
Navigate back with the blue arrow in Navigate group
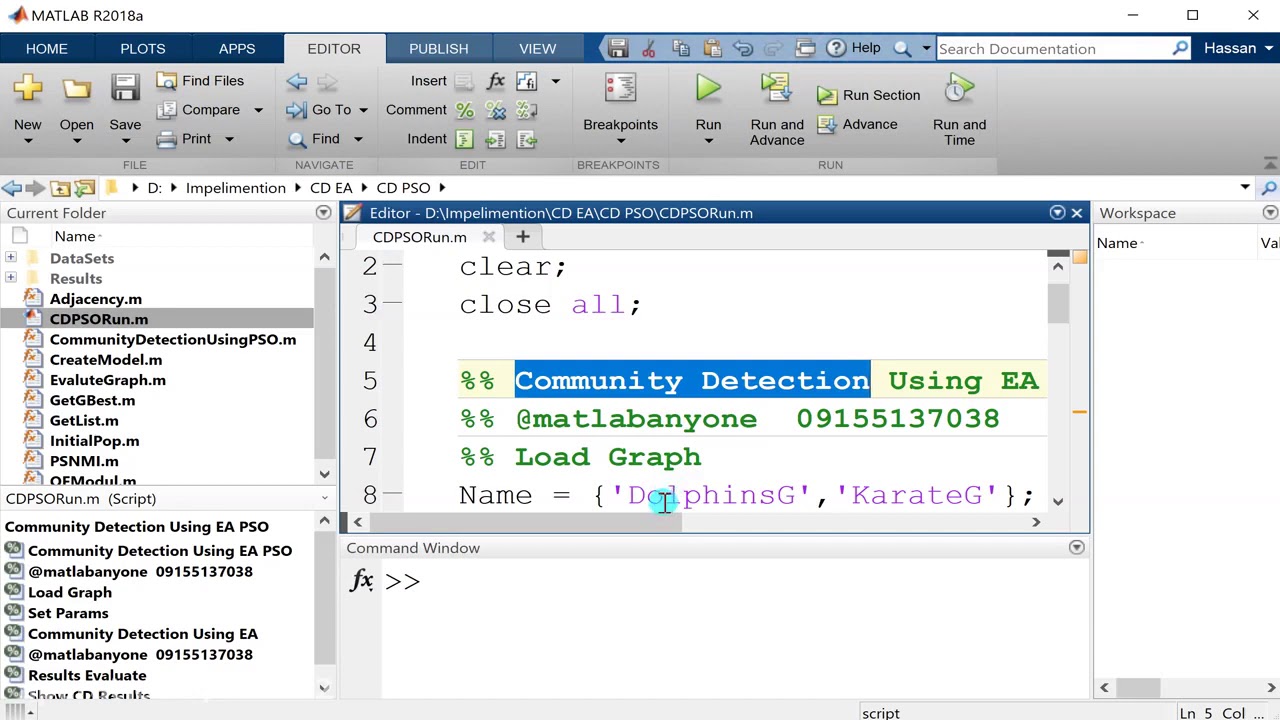click(x=297, y=81)
